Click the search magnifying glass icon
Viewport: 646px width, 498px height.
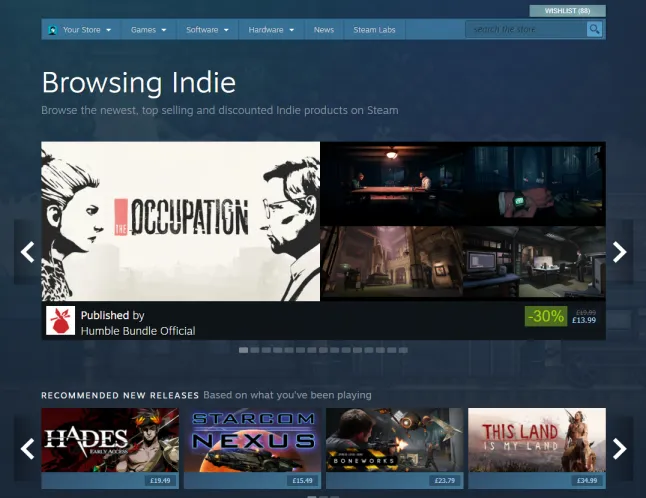[x=594, y=29]
